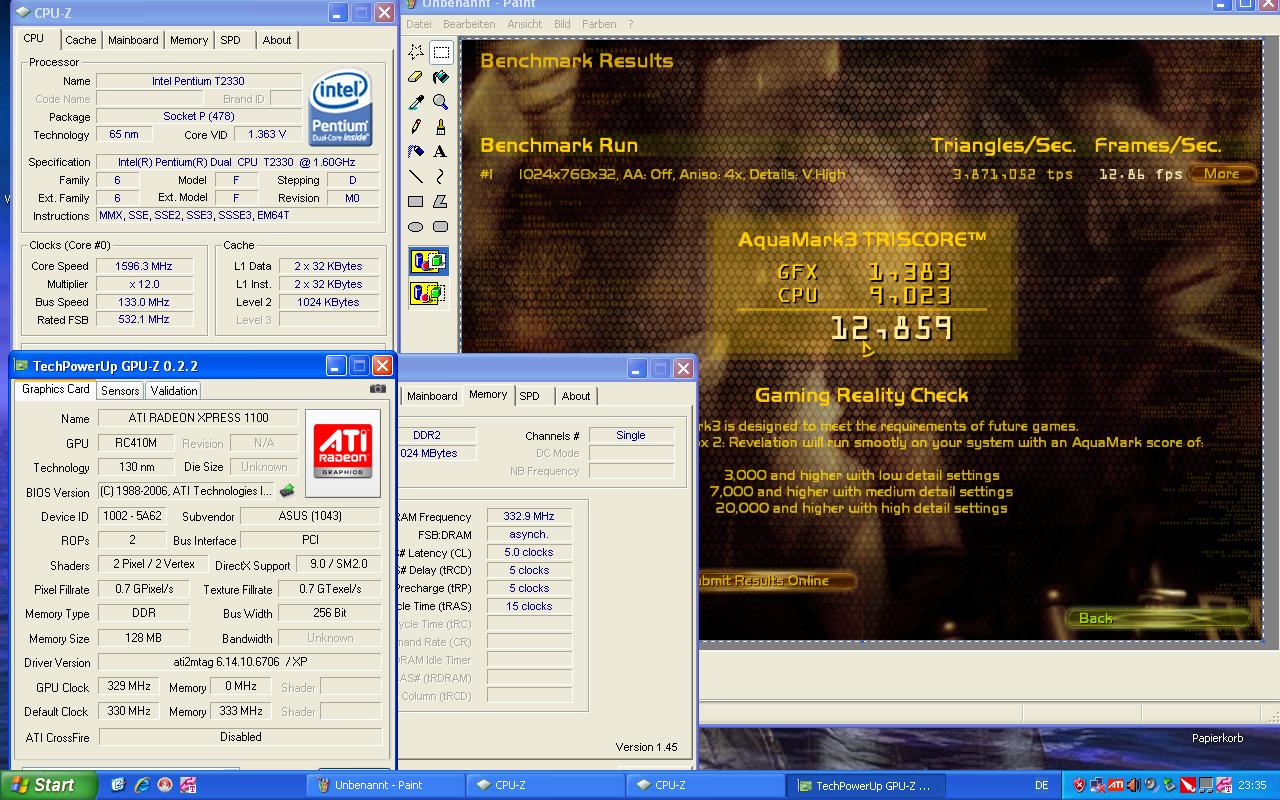The width and height of the screenshot is (1280, 800).
Task: Open About tab in the CPU-Z Memory window
Action: [576, 396]
